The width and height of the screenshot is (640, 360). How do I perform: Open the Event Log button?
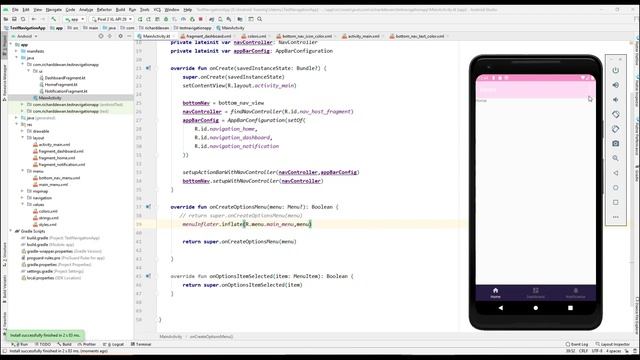[577, 344]
